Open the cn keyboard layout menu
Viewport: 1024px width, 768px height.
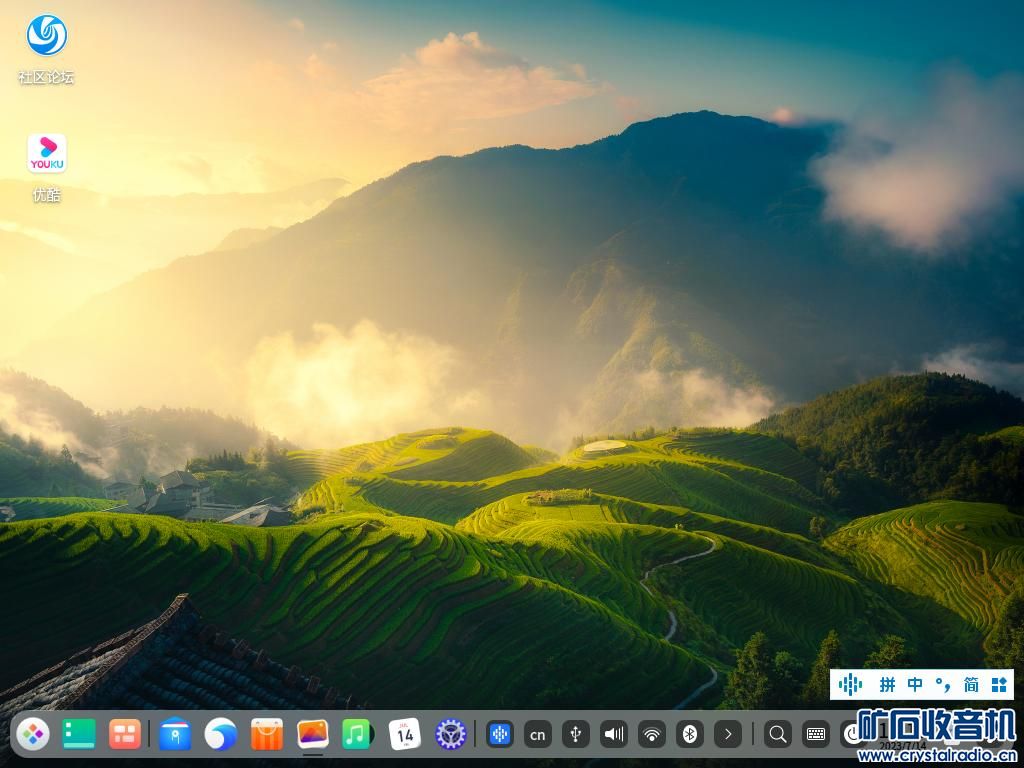538,735
